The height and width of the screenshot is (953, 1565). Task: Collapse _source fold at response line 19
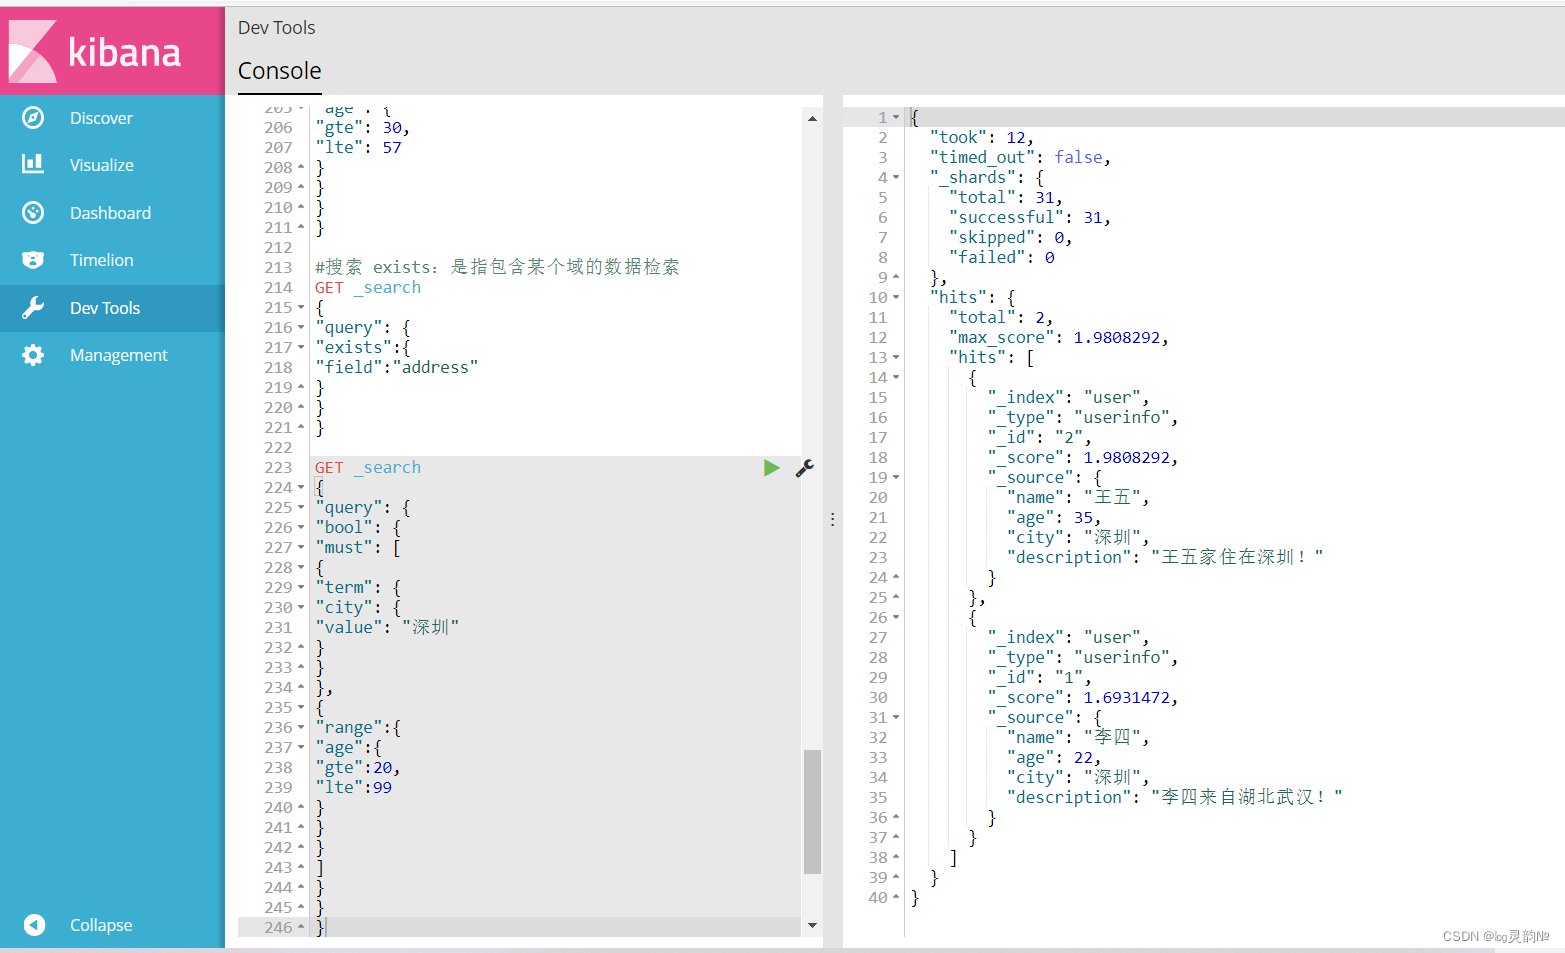coord(896,478)
